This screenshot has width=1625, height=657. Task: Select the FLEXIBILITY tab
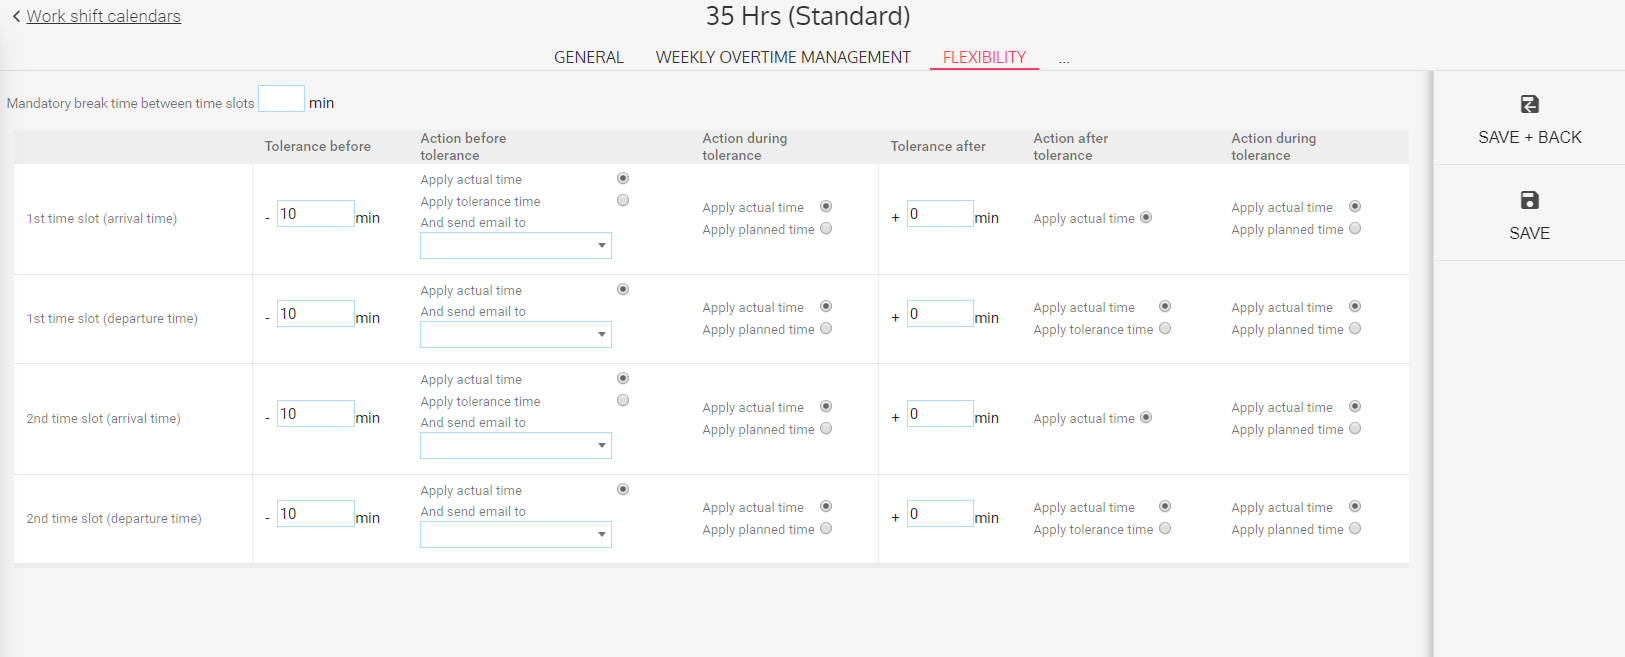(984, 57)
